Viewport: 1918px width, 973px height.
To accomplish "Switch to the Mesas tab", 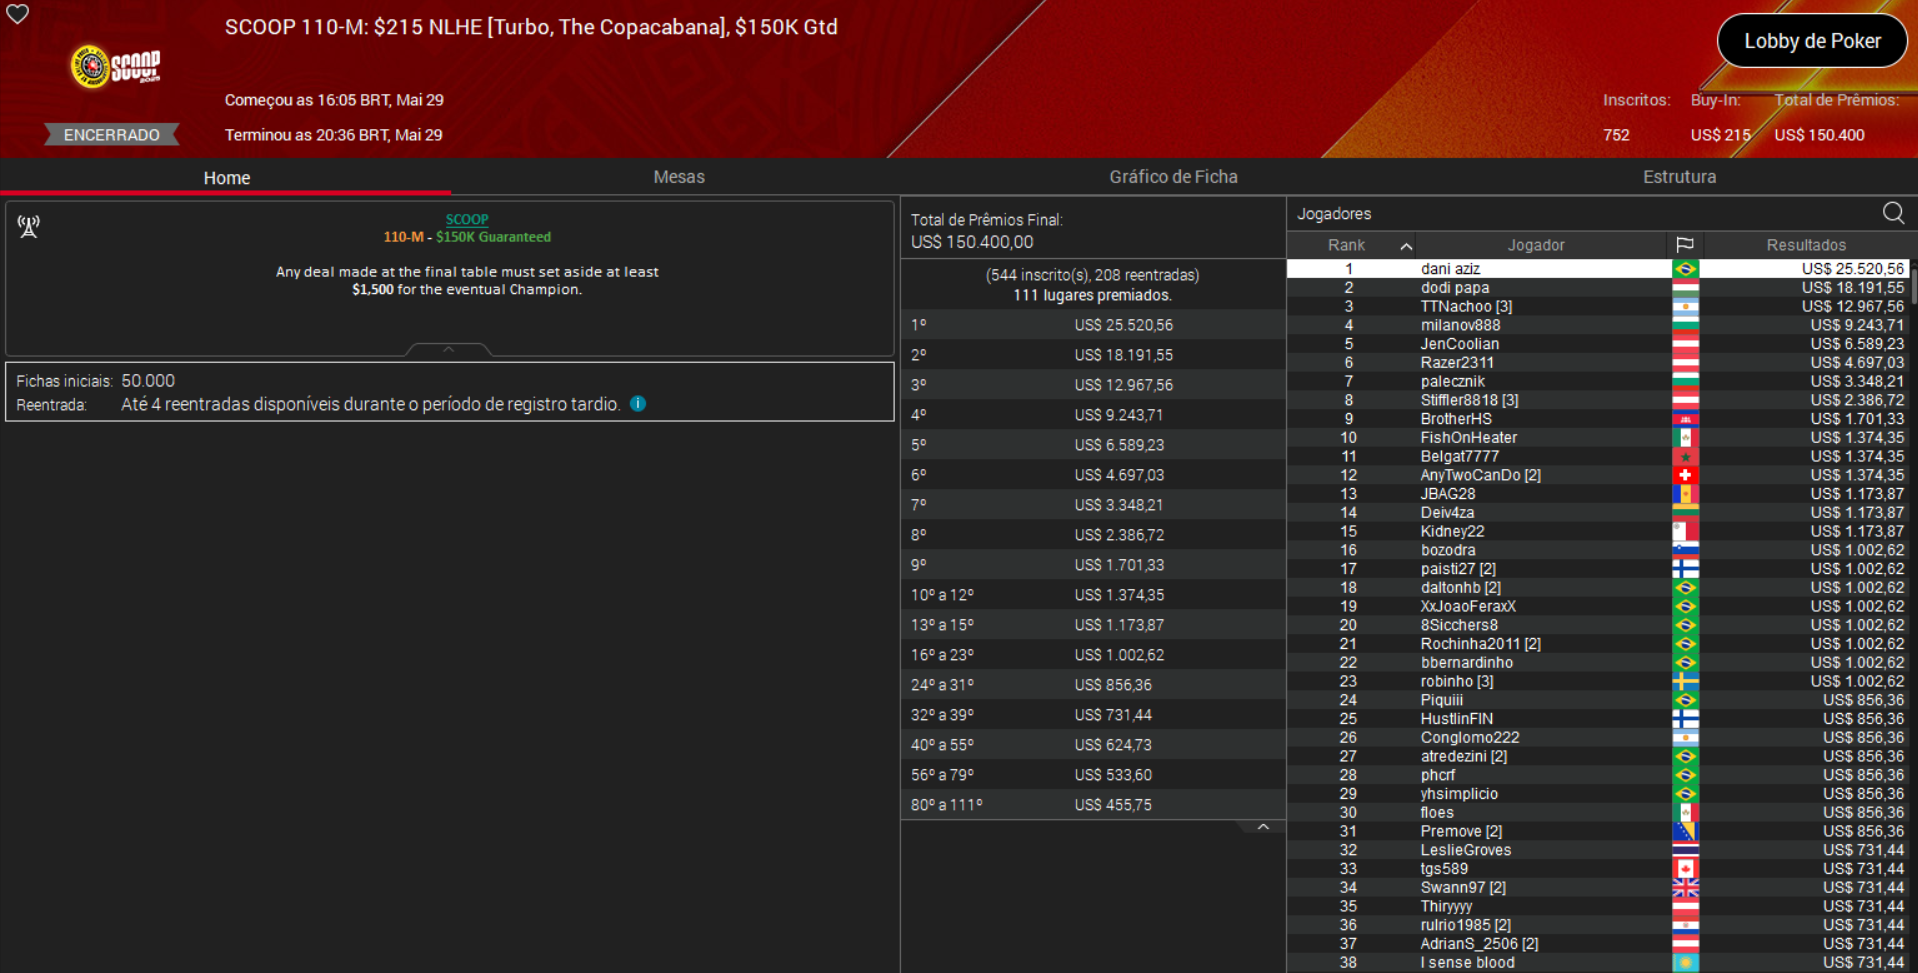I will [x=679, y=177].
